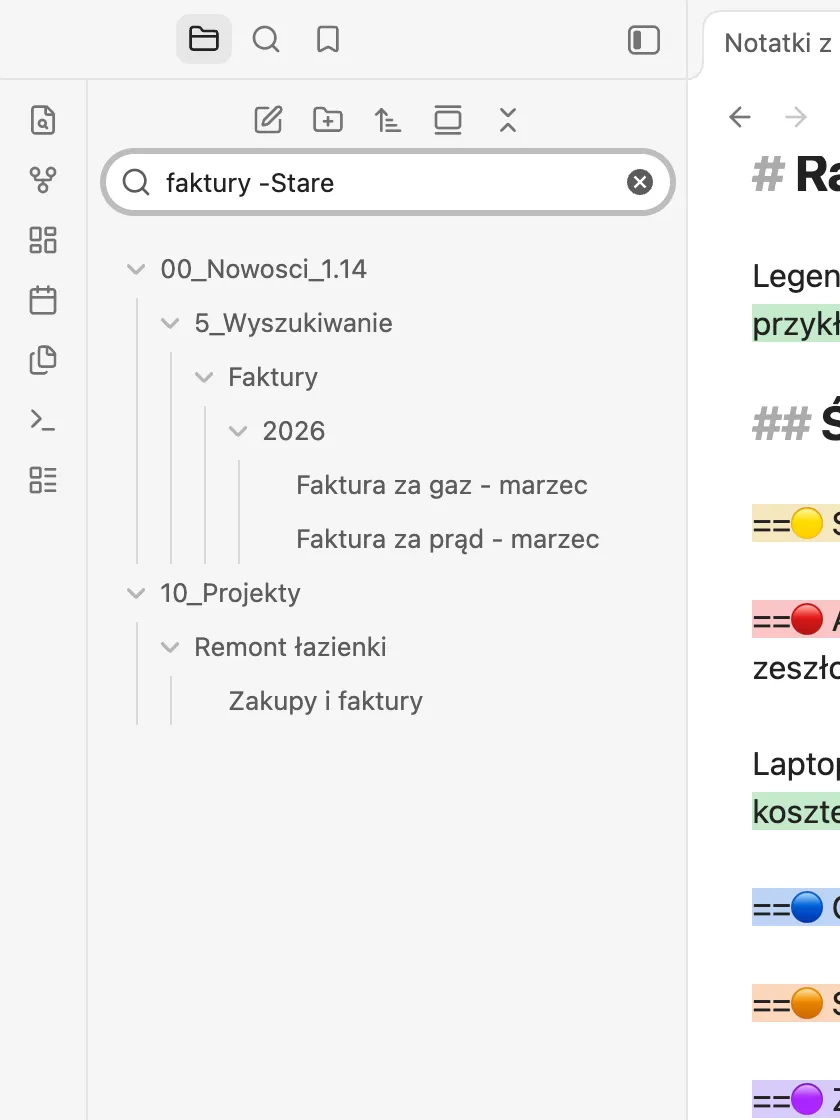Click magnifier icon inside filter field
Viewport: 840px width, 1120px height.
(x=136, y=183)
